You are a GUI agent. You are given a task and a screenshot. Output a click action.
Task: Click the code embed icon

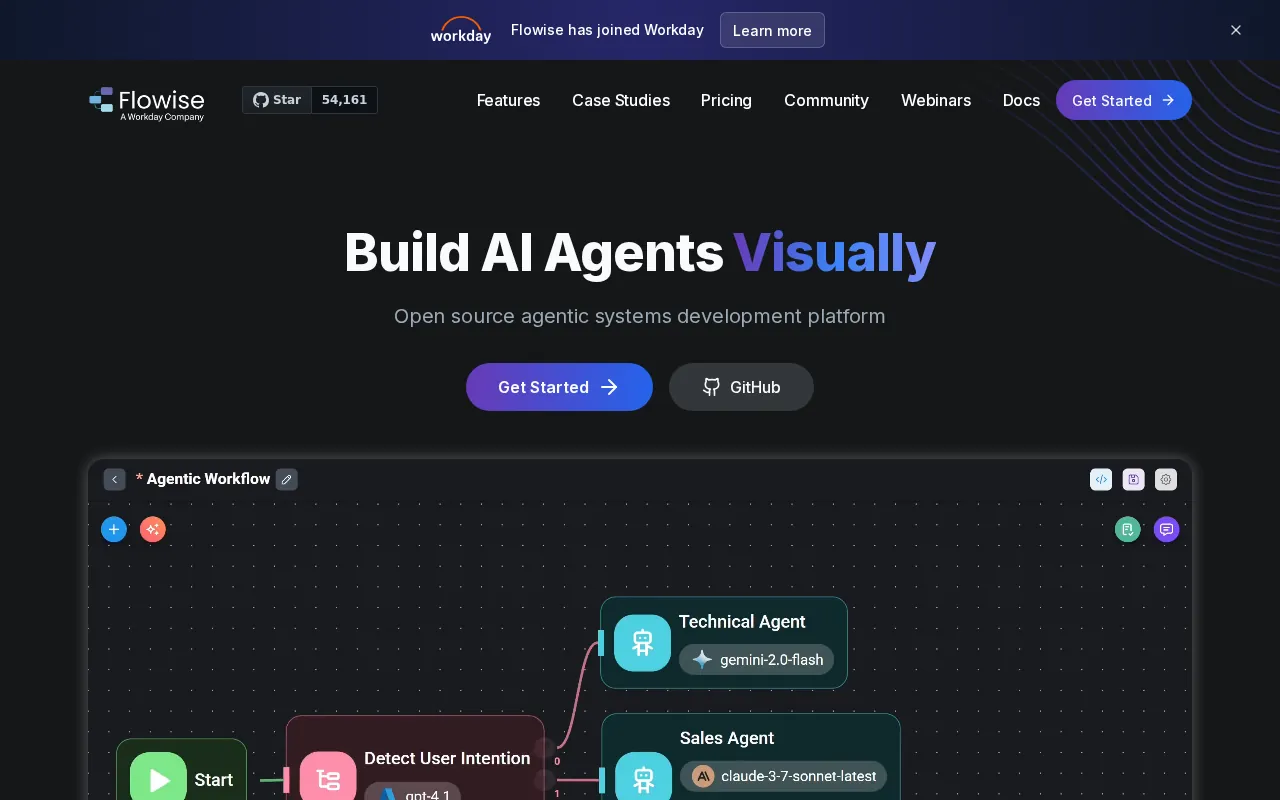pos(1101,479)
